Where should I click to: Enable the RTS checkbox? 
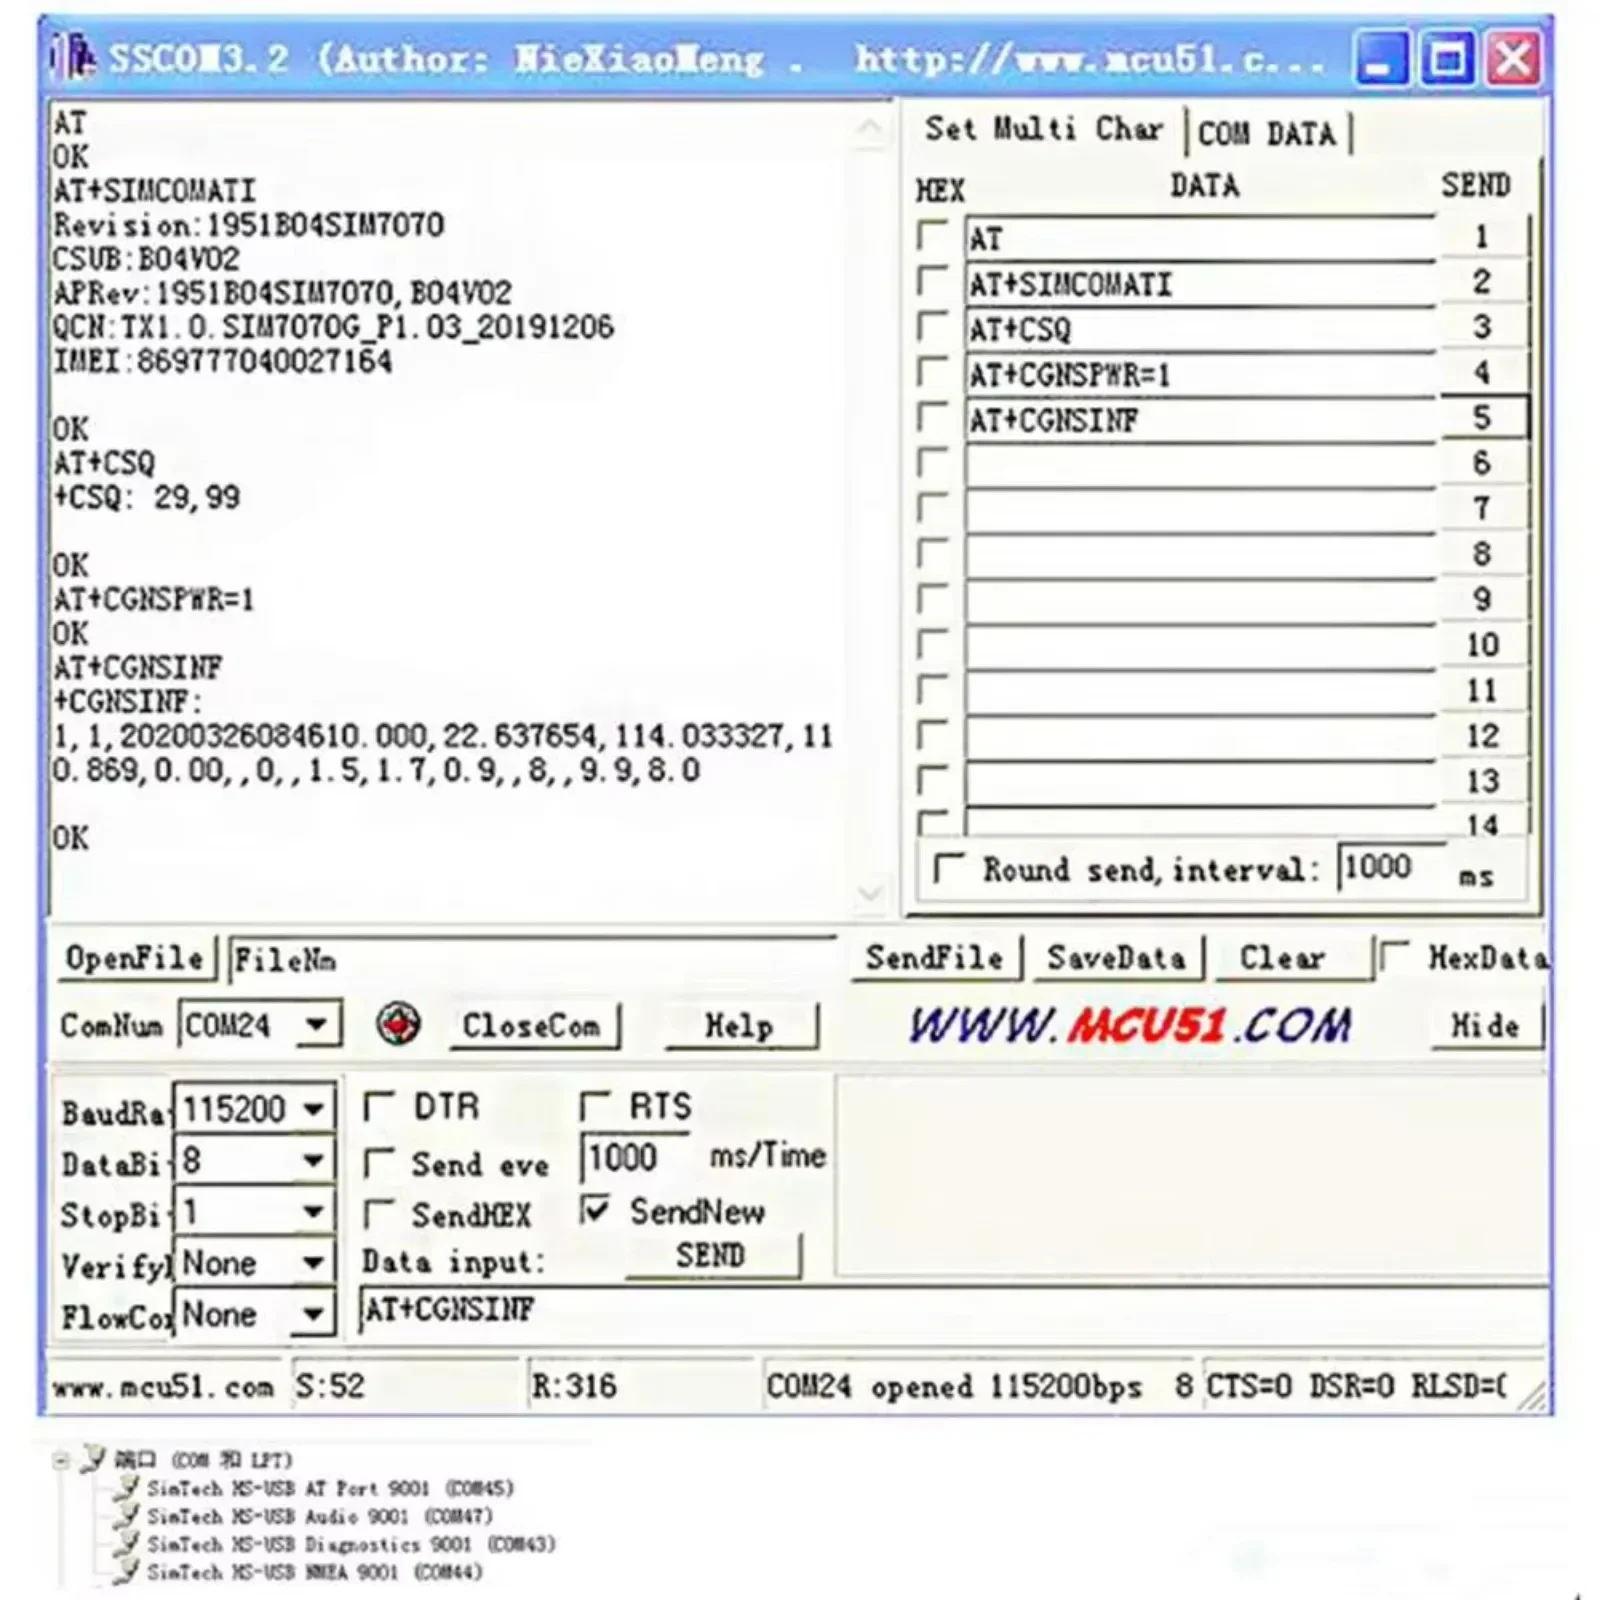[594, 1106]
